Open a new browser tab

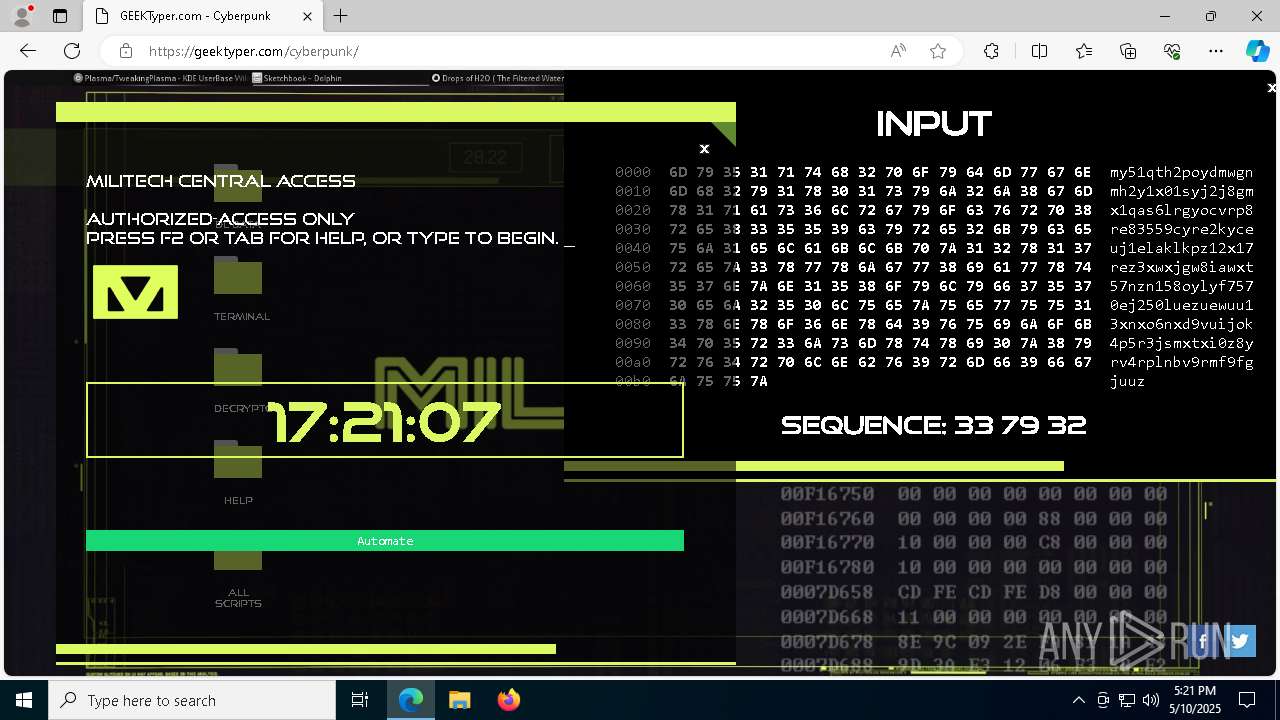coord(341,16)
